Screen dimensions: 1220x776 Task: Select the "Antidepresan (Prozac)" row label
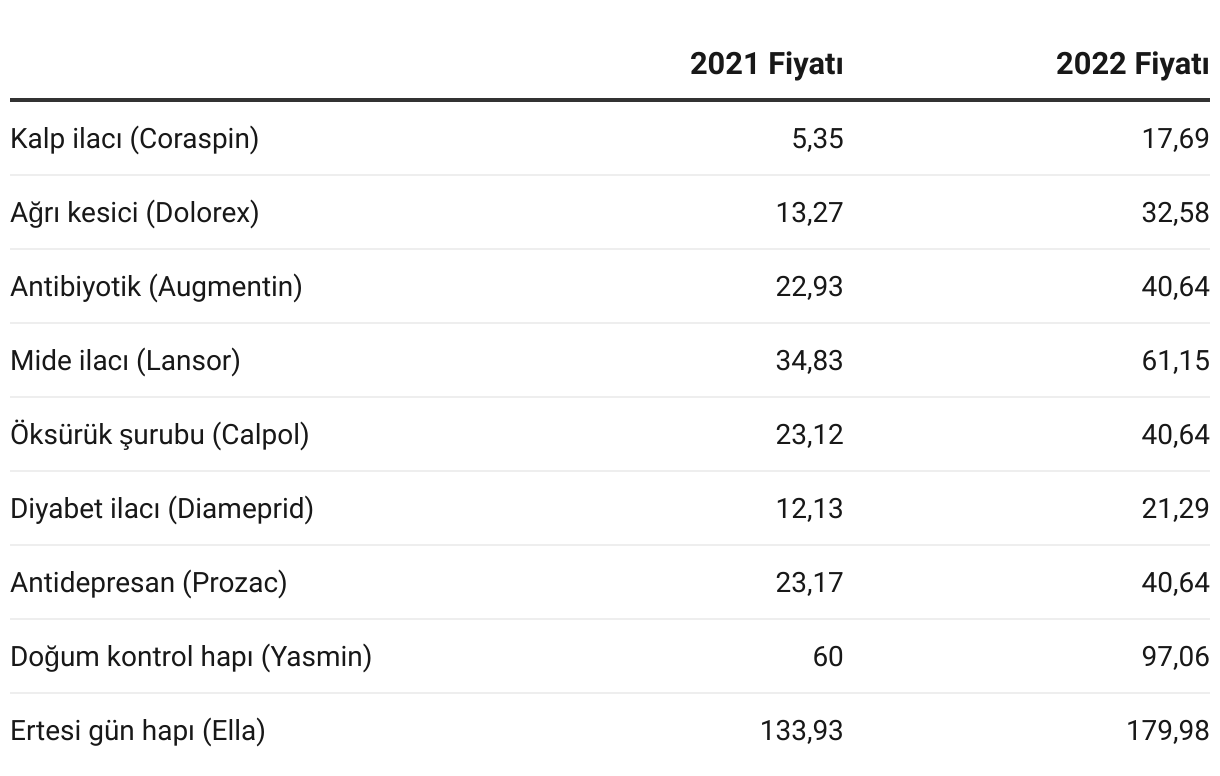pos(148,583)
